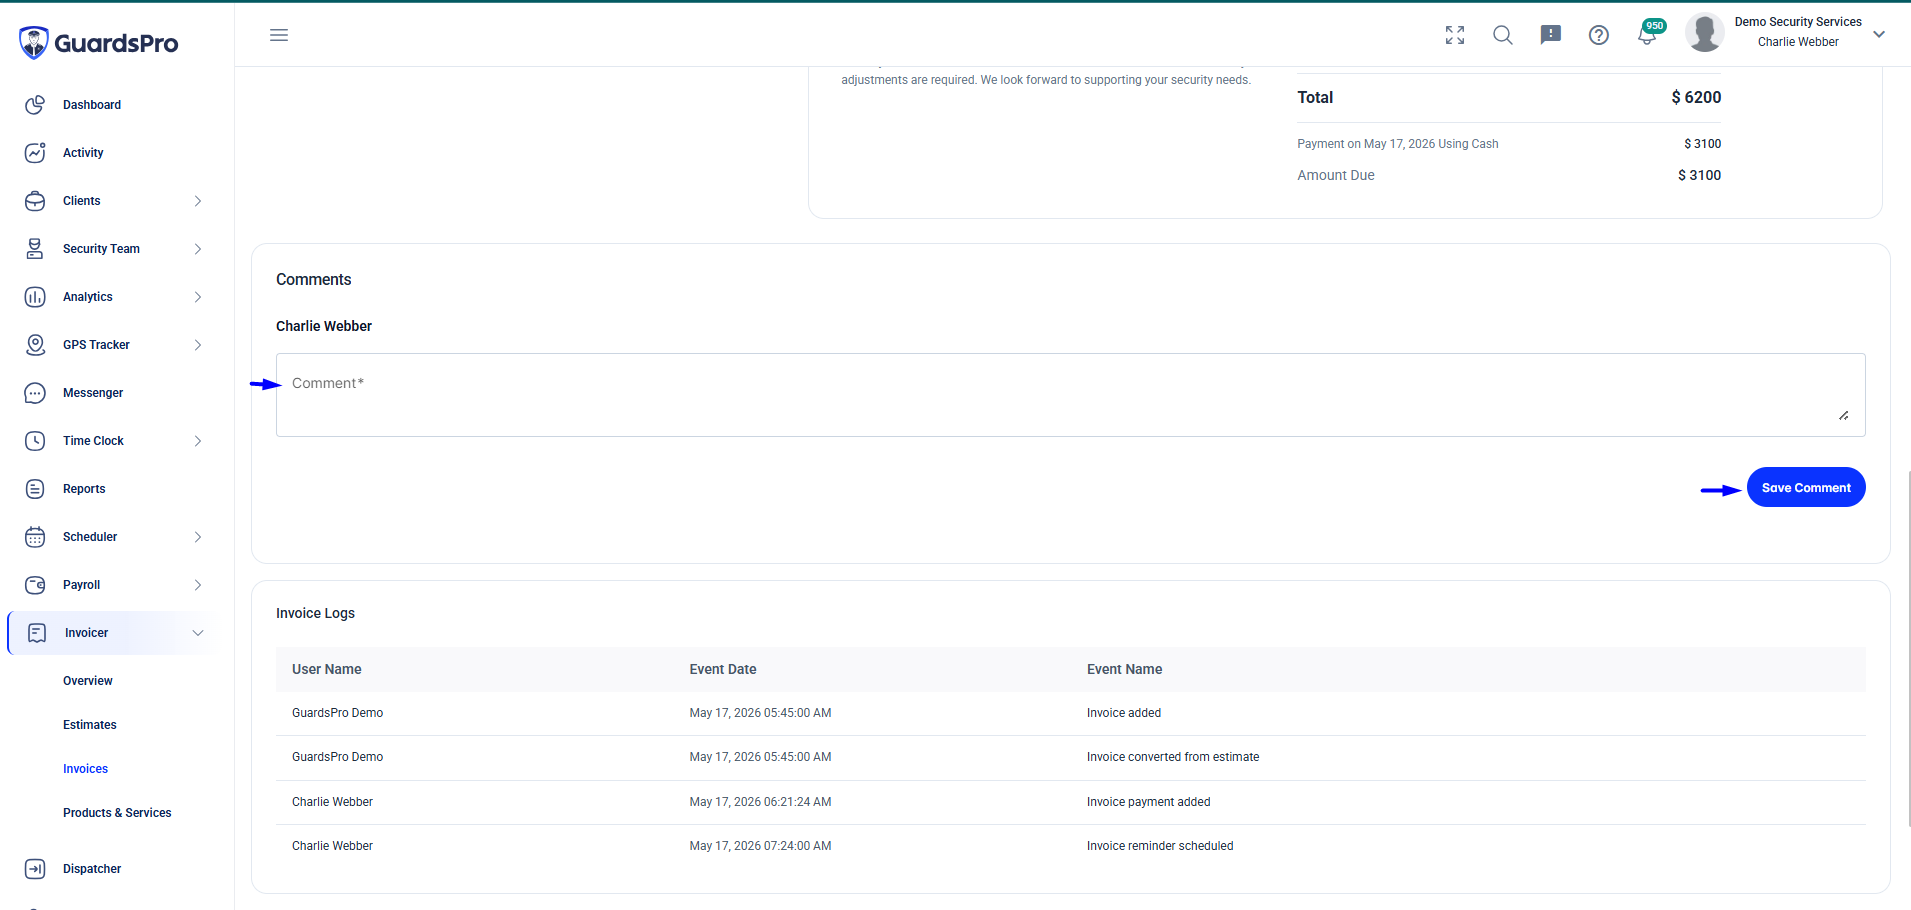The image size is (1911, 910).
Task: Open the Messenger menu item
Action: click(x=93, y=393)
